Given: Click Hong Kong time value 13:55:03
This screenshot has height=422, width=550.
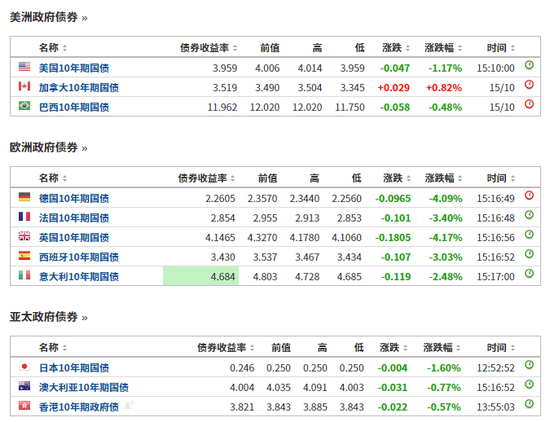Looking at the screenshot, I should 495,407.
